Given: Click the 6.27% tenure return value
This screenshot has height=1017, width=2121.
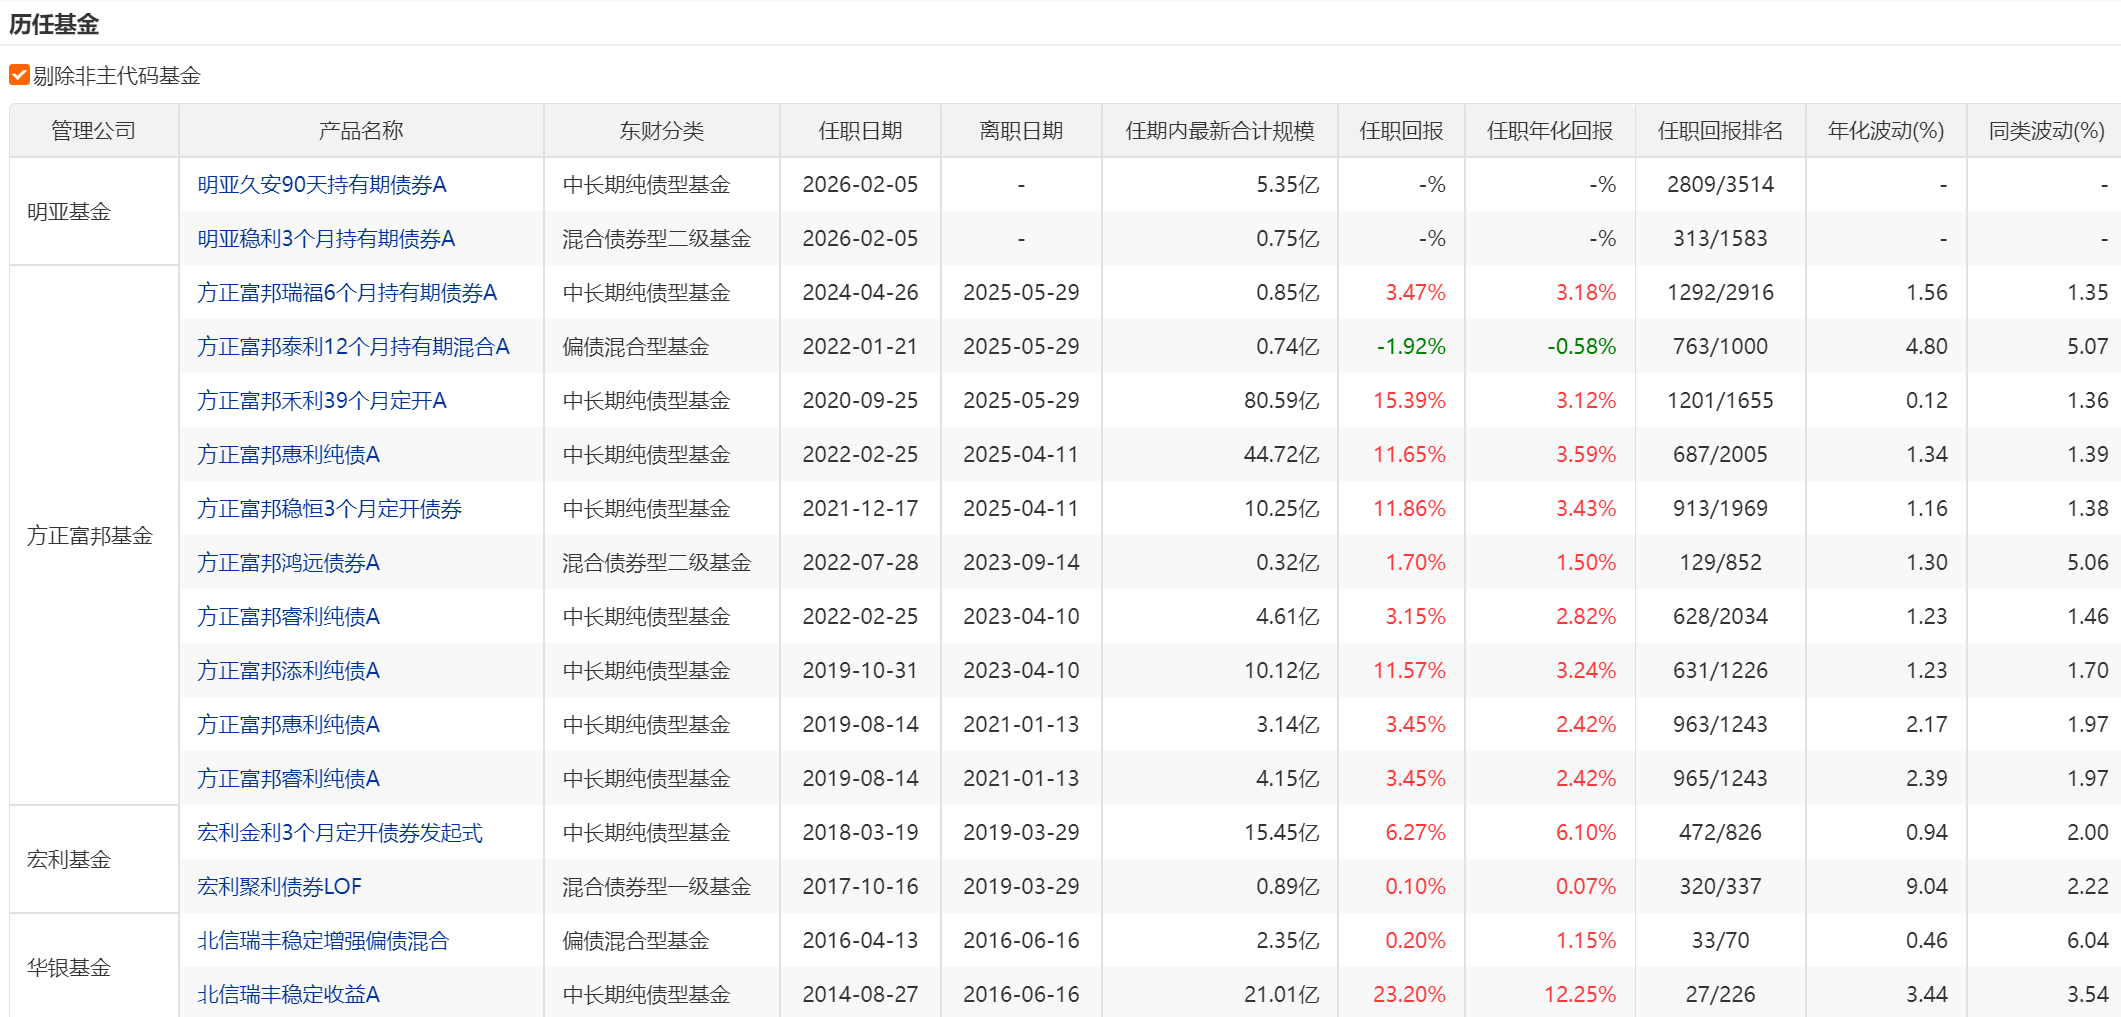Looking at the screenshot, I should [1415, 833].
